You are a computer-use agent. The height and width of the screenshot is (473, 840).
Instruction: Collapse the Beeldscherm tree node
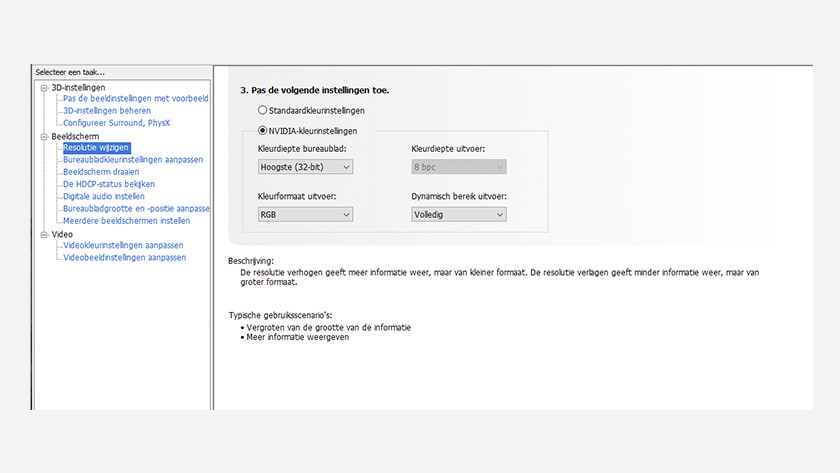[x=43, y=136]
